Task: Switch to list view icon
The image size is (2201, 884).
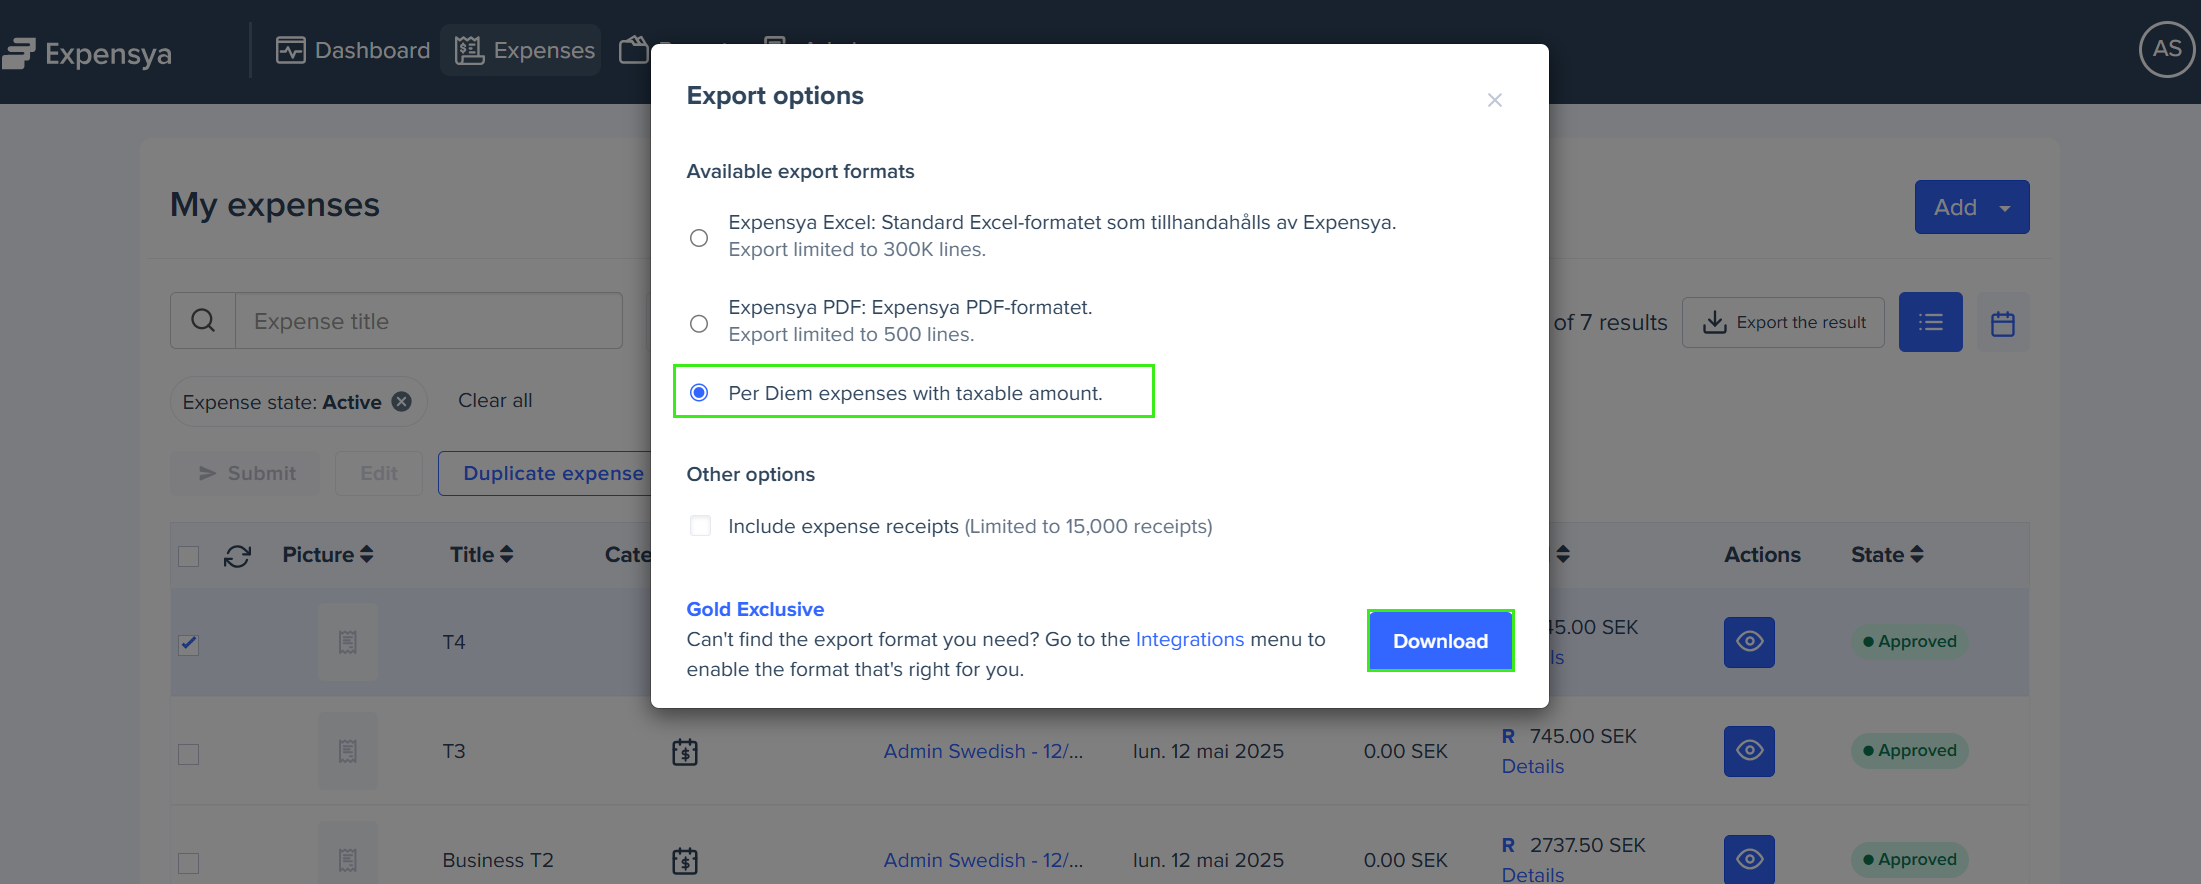Action: pos(1930,322)
